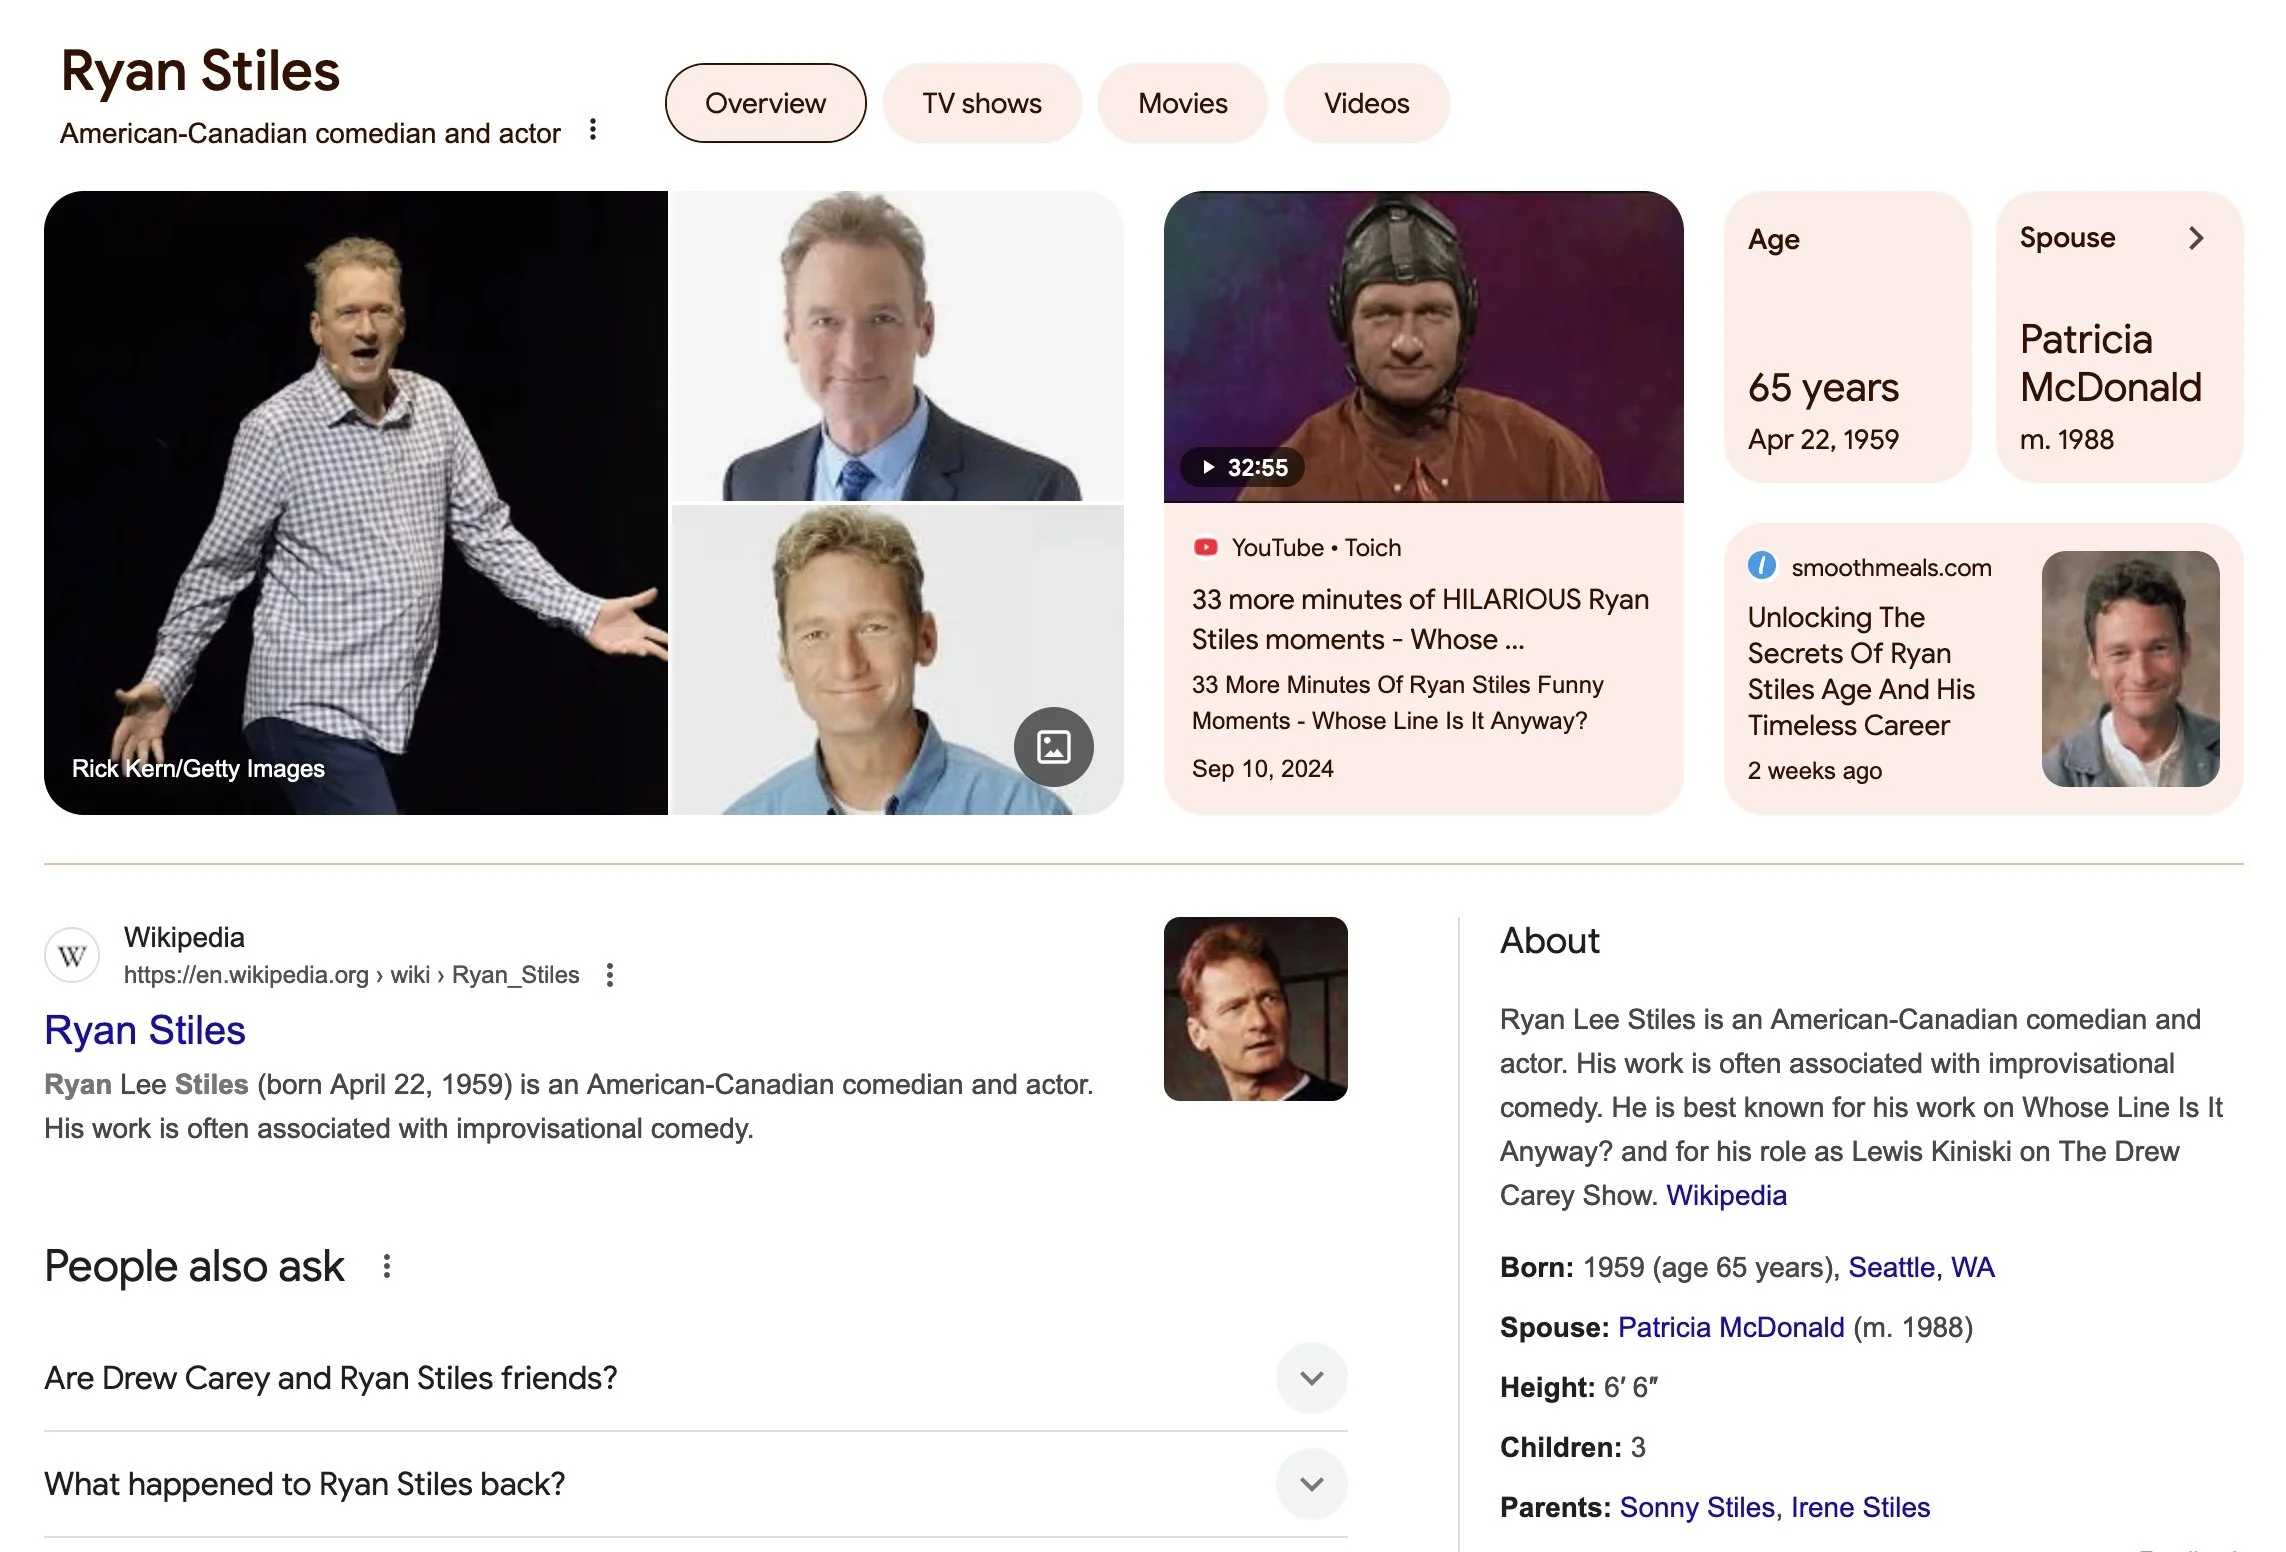Open the Spouse card chevron arrow
The image size is (2286, 1552).
click(x=2196, y=238)
